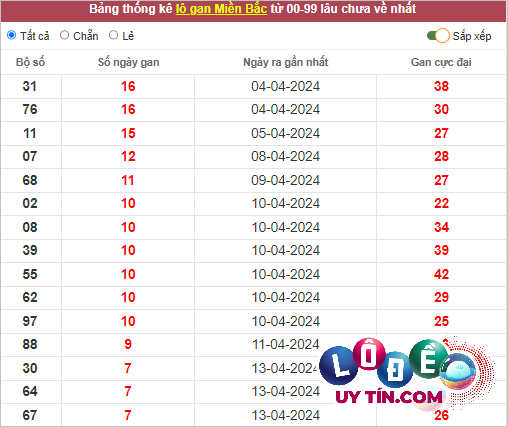Click date 11-04-2024 in row 88
This screenshot has width=508, height=427.
pos(286,344)
